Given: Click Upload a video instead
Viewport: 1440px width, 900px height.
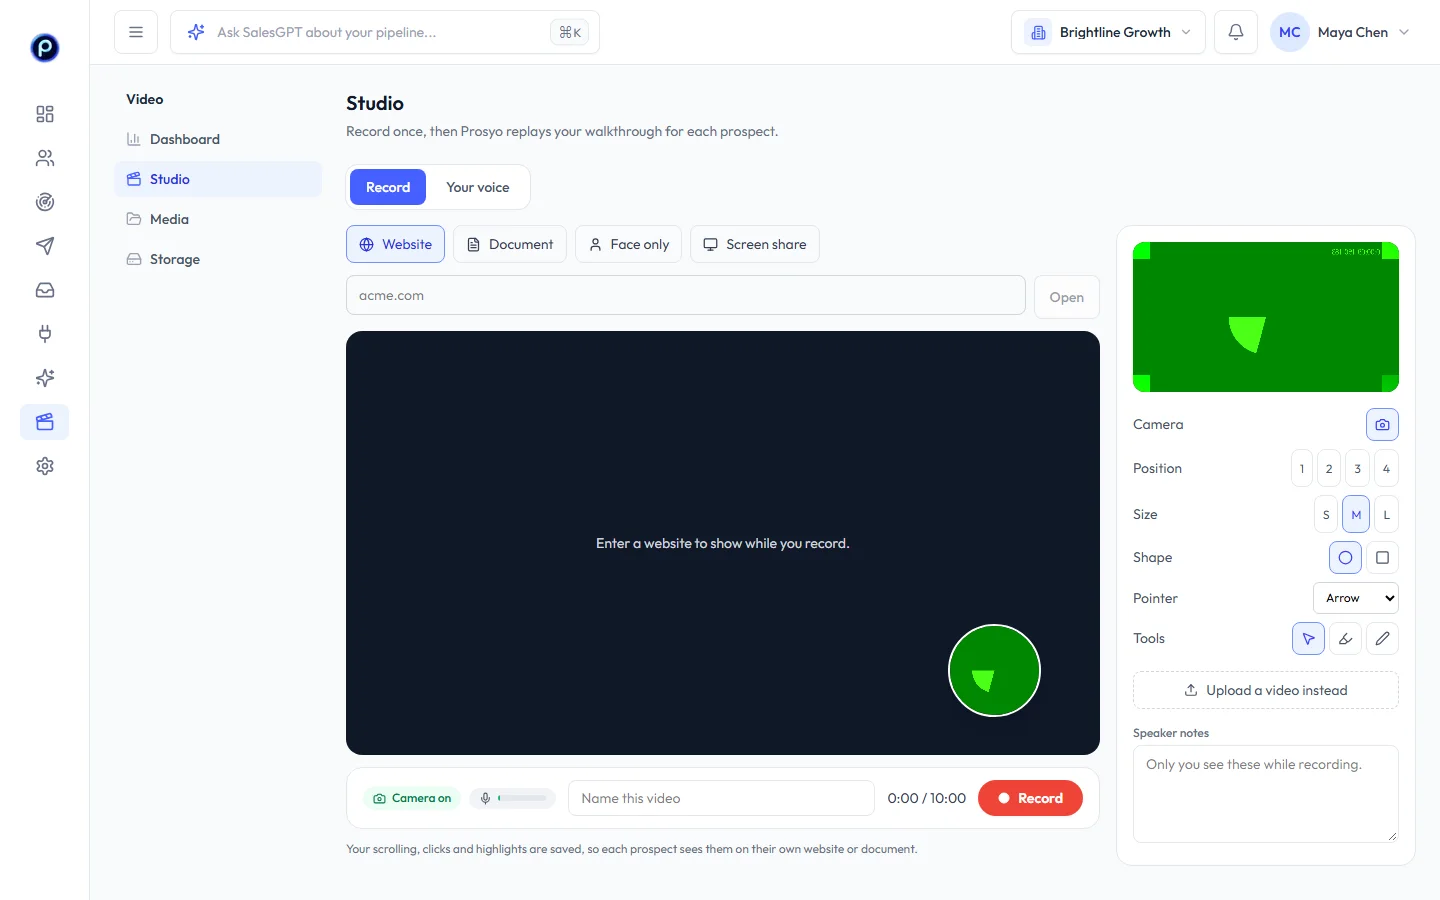Looking at the screenshot, I should click(1266, 690).
